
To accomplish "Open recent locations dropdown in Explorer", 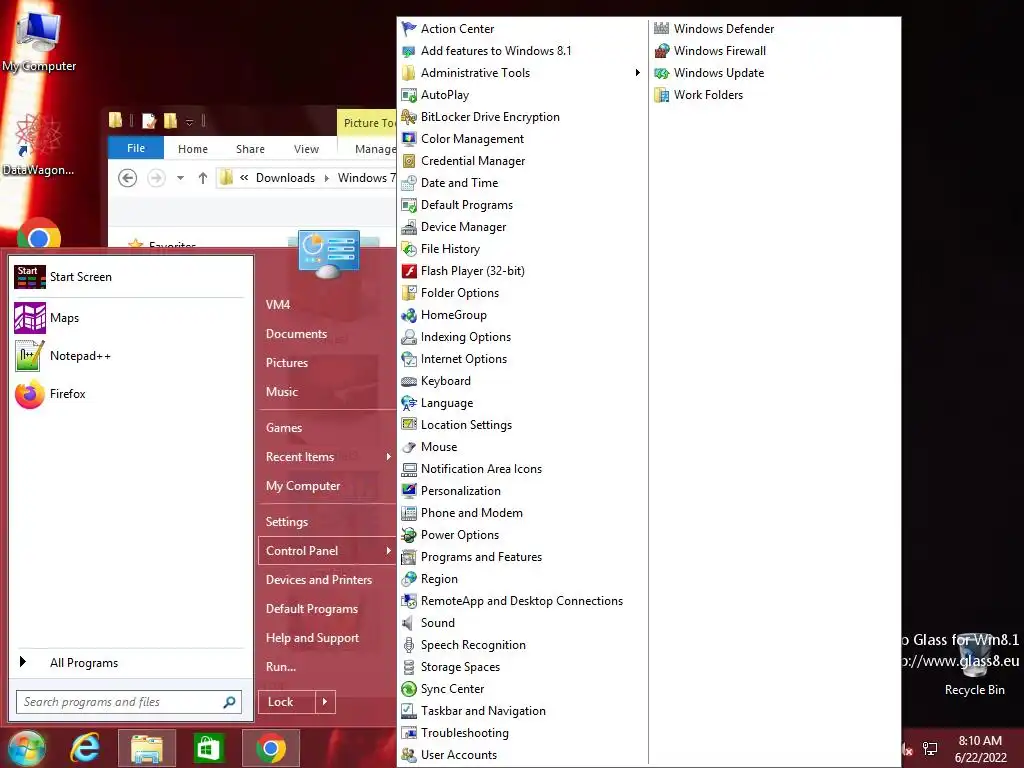I will click(x=180, y=178).
